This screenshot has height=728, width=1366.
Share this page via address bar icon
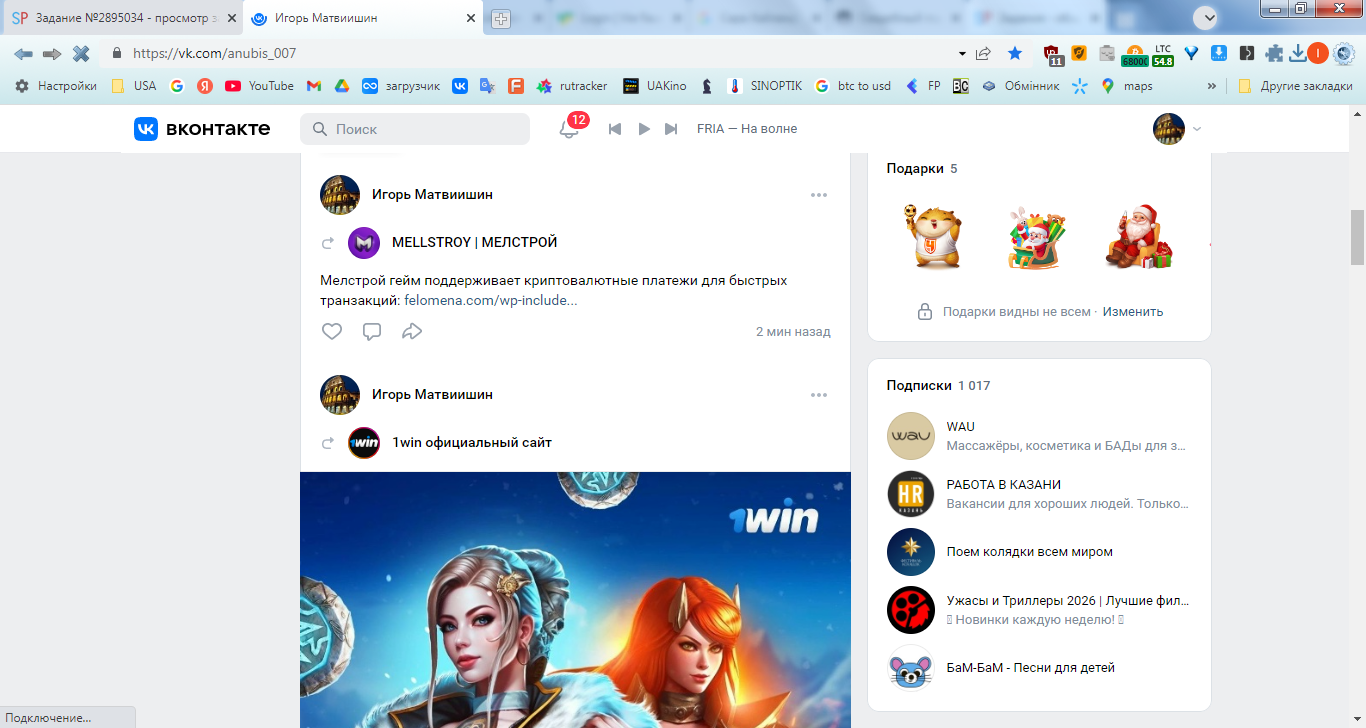coord(984,53)
